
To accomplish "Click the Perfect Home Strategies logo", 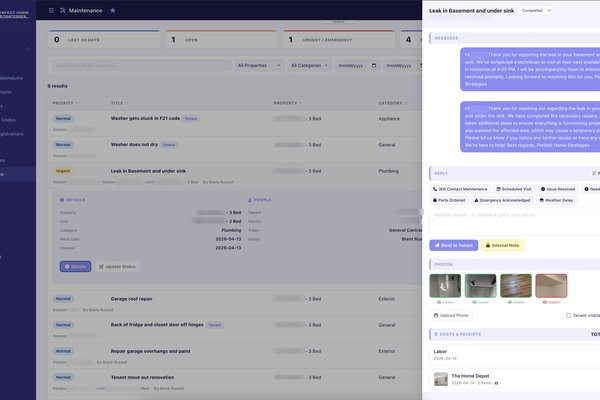I will click(14, 14).
